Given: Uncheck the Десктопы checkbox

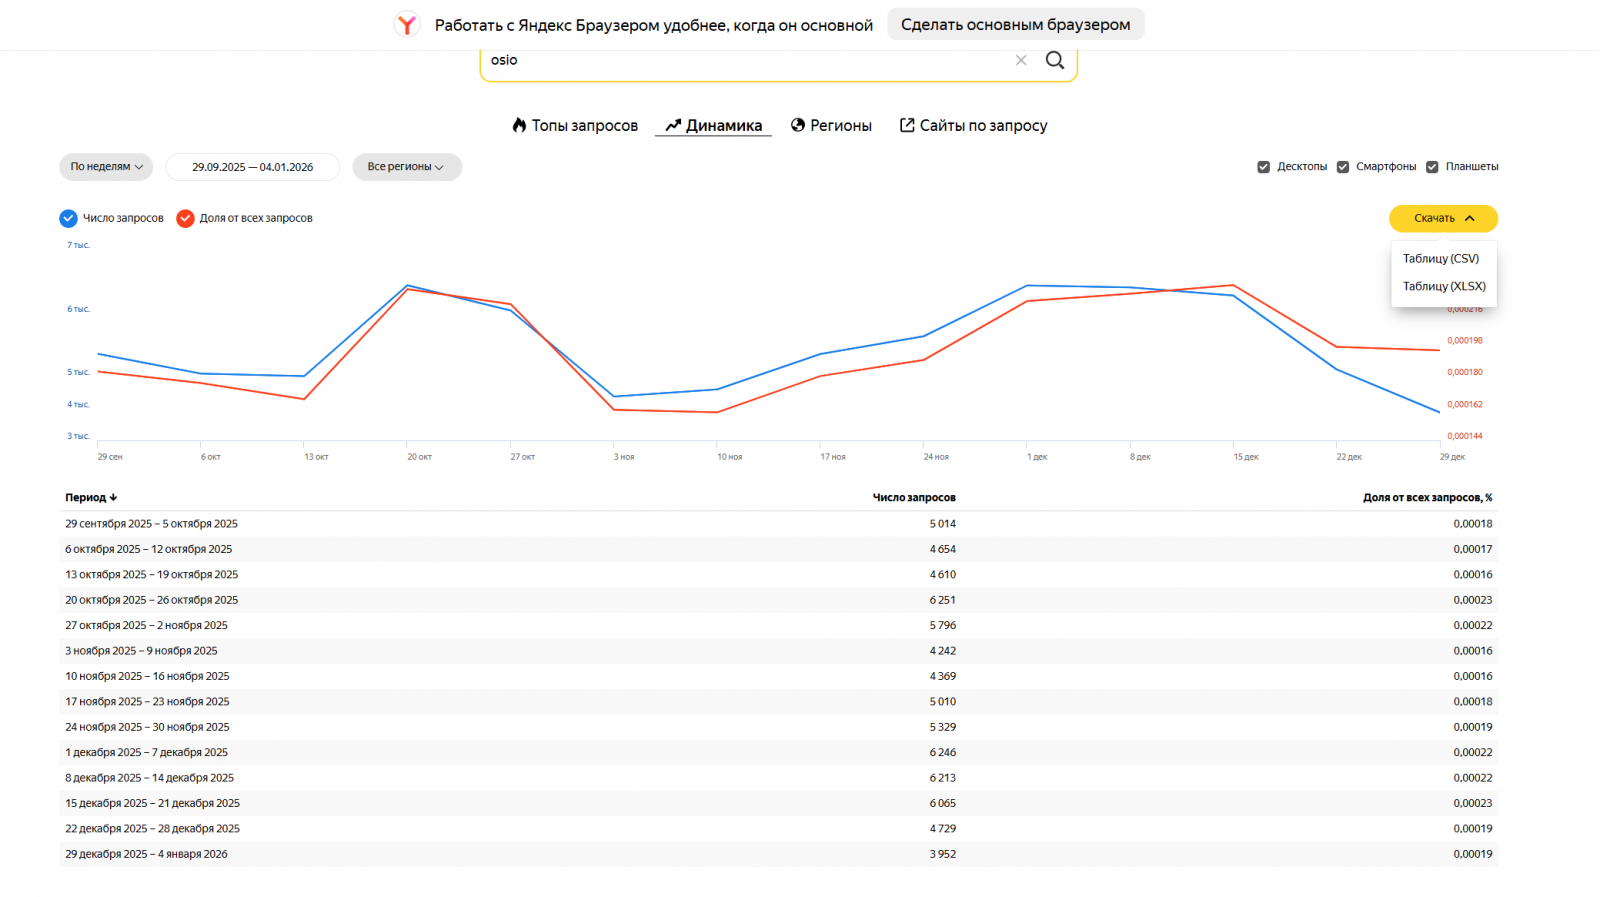Looking at the screenshot, I should (1264, 167).
